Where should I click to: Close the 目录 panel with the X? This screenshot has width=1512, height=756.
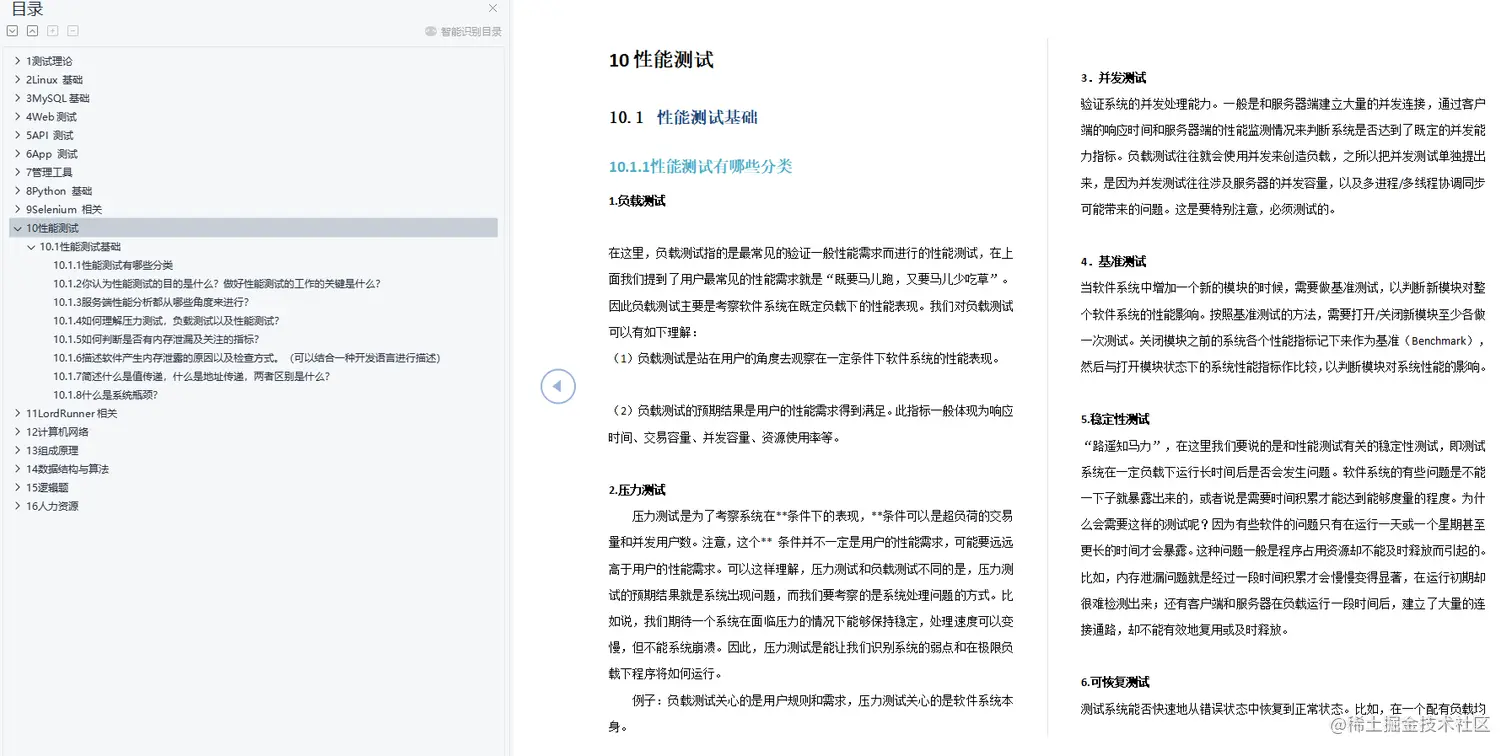pyautogui.click(x=493, y=8)
